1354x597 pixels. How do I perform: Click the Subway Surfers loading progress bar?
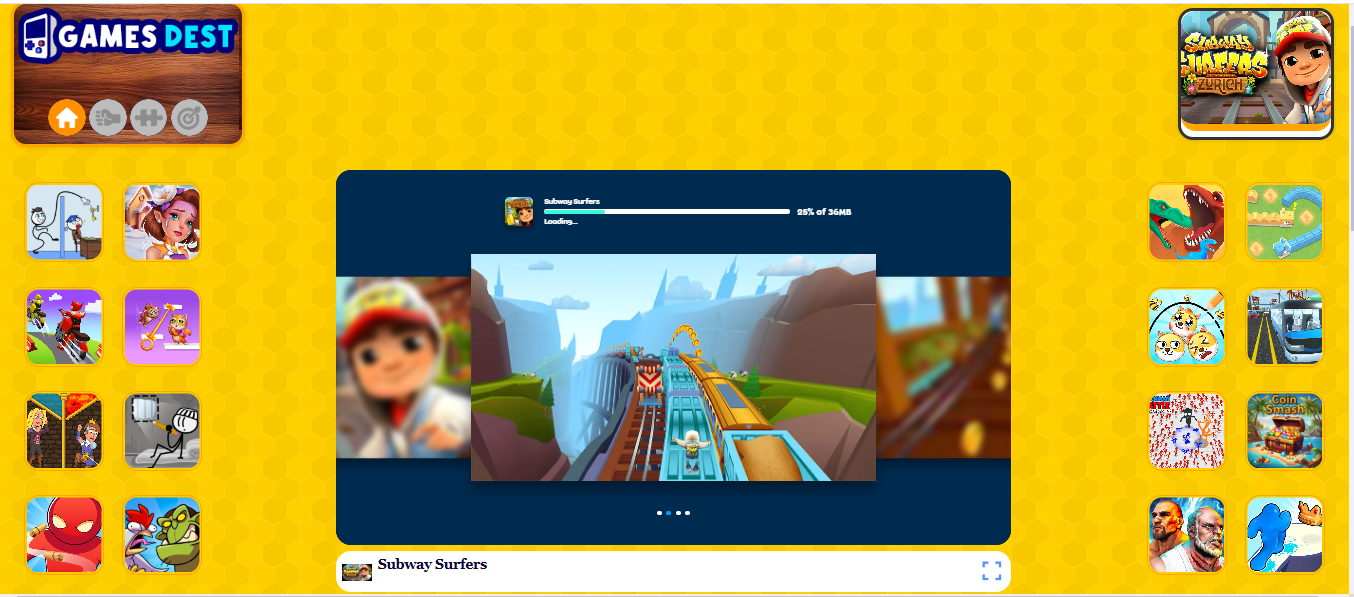click(666, 212)
